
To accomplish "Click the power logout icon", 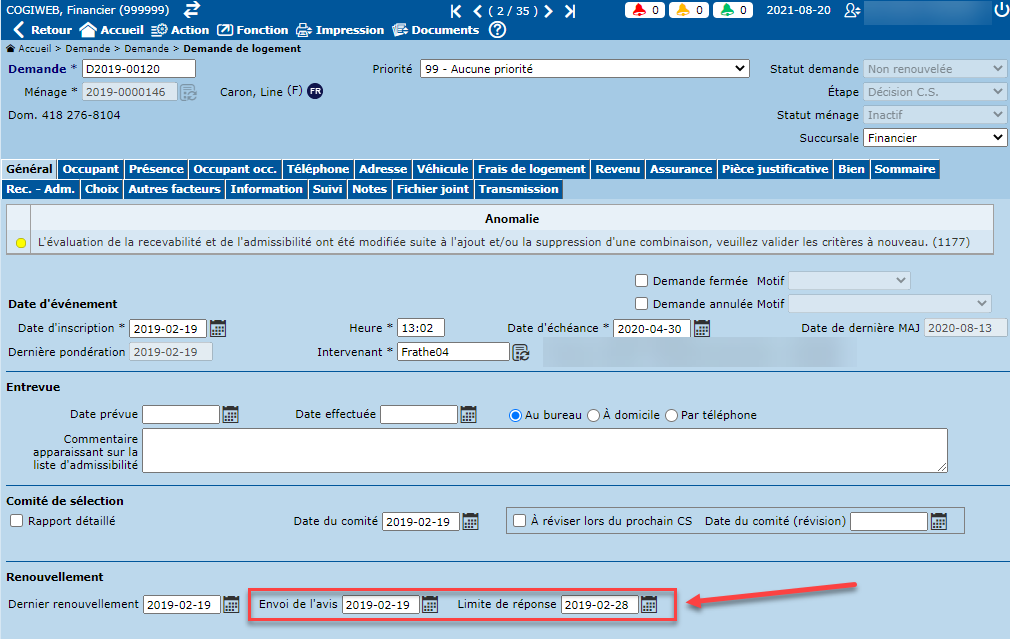I will coord(1001,10).
